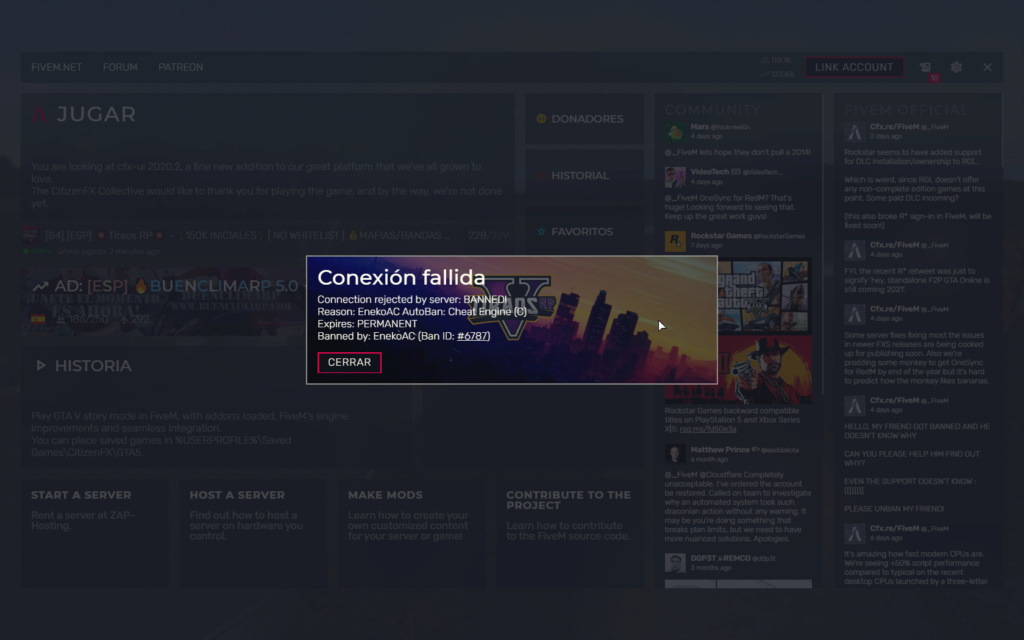Click the Mars tweet avatar
The image size is (1024, 640).
(x=675, y=131)
